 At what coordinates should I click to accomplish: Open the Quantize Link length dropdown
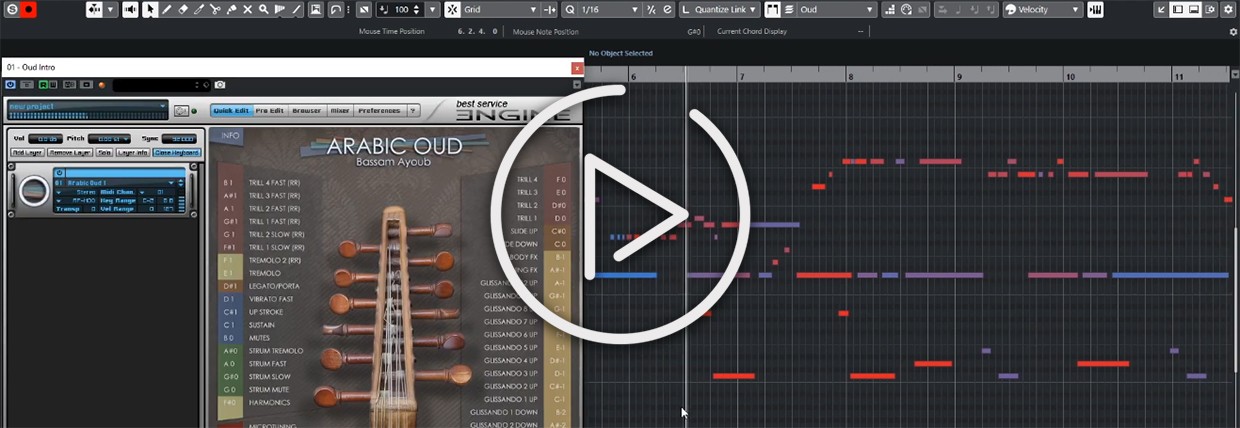click(x=718, y=9)
